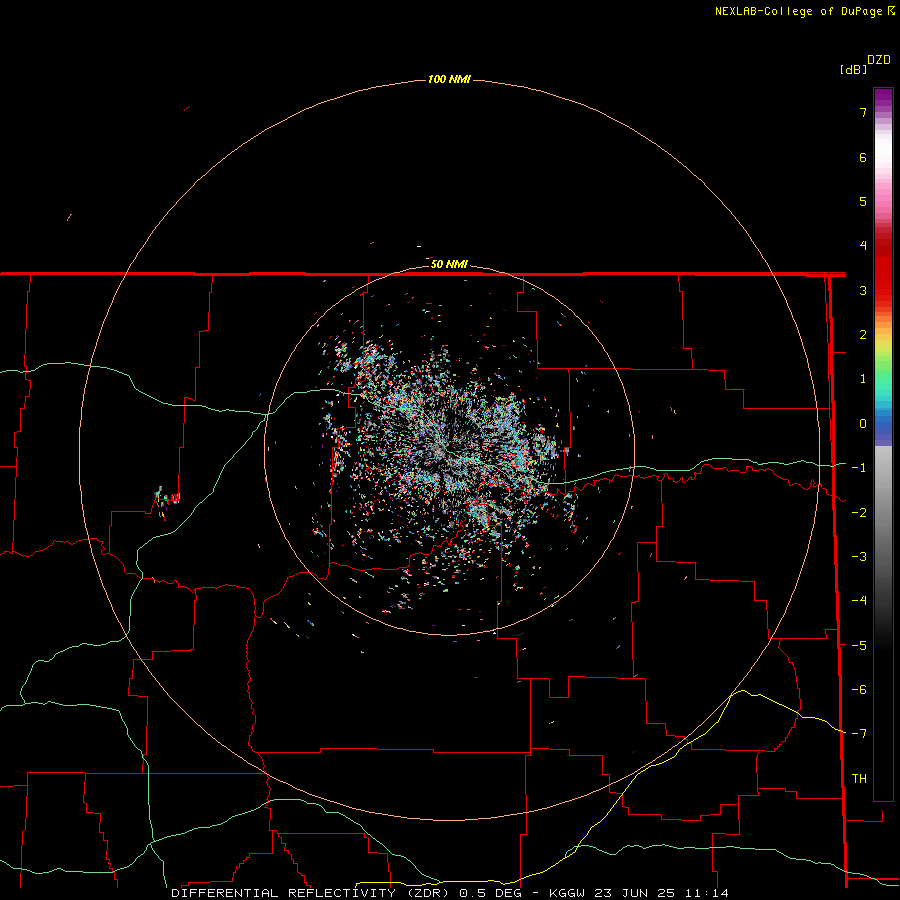Click the 1 value on color scale
Screen dimensions: 900x900
tap(863, 379)
